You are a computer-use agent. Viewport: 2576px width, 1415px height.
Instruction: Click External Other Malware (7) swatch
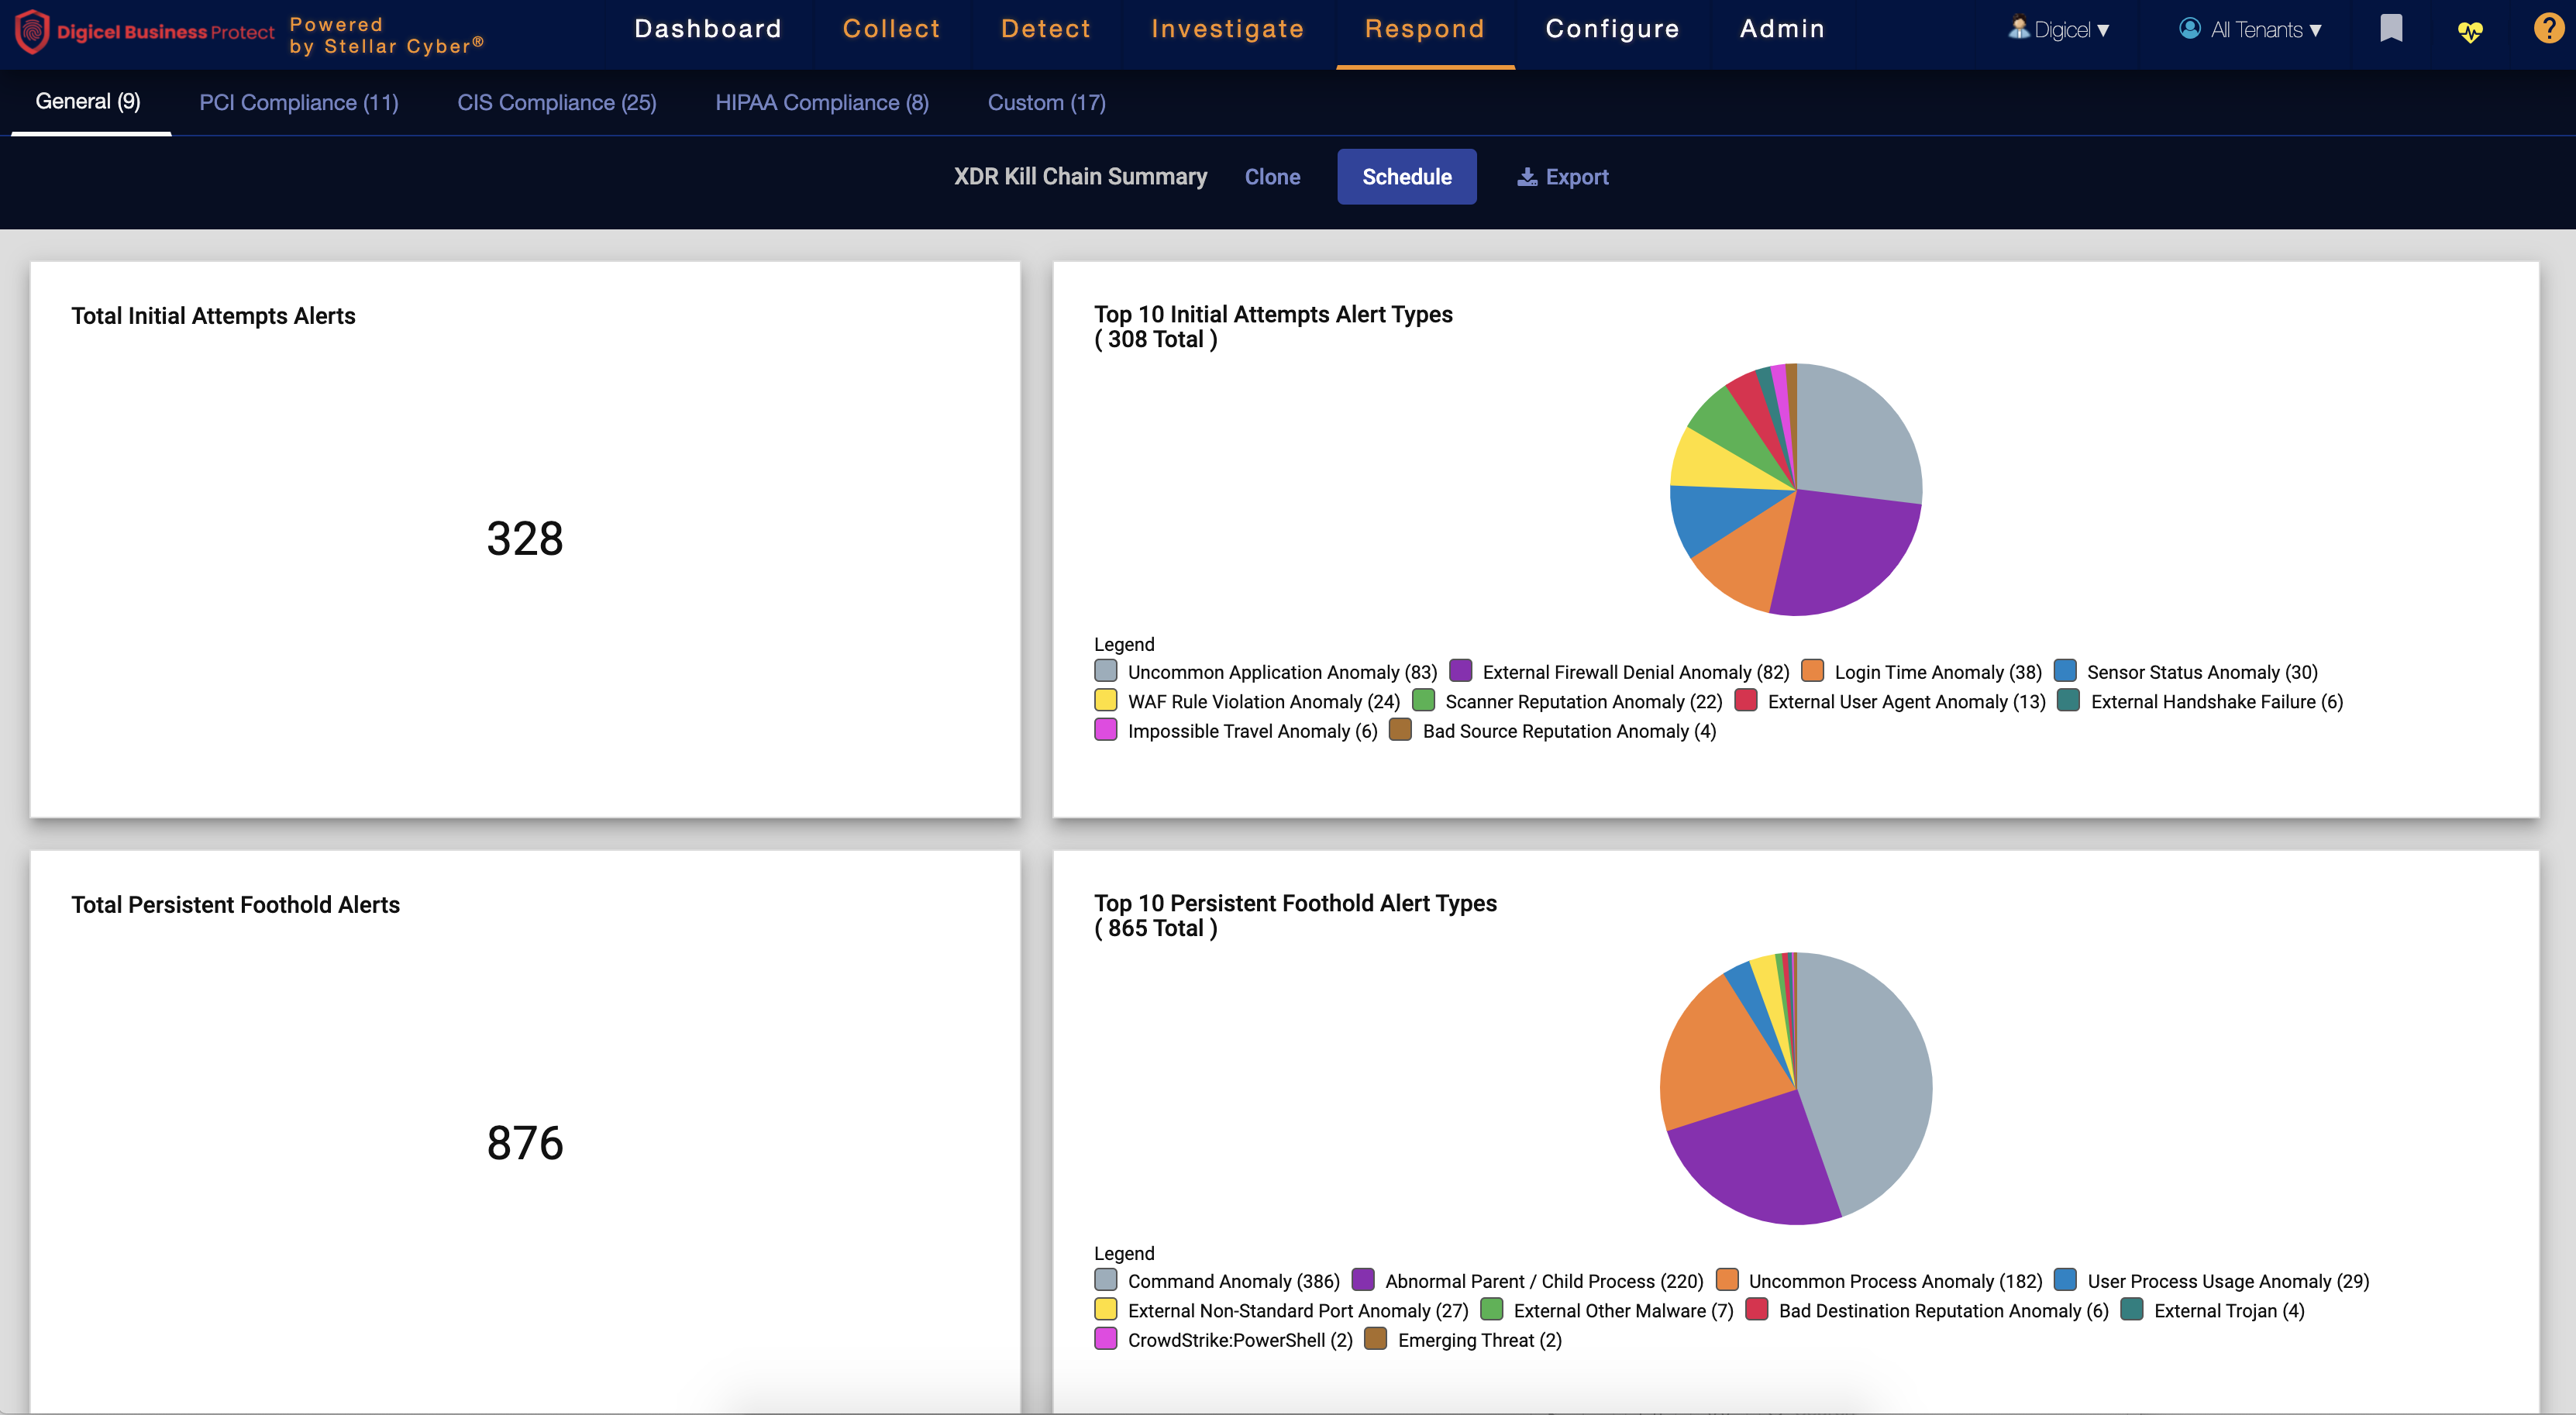click(x=1491, y=1309)
